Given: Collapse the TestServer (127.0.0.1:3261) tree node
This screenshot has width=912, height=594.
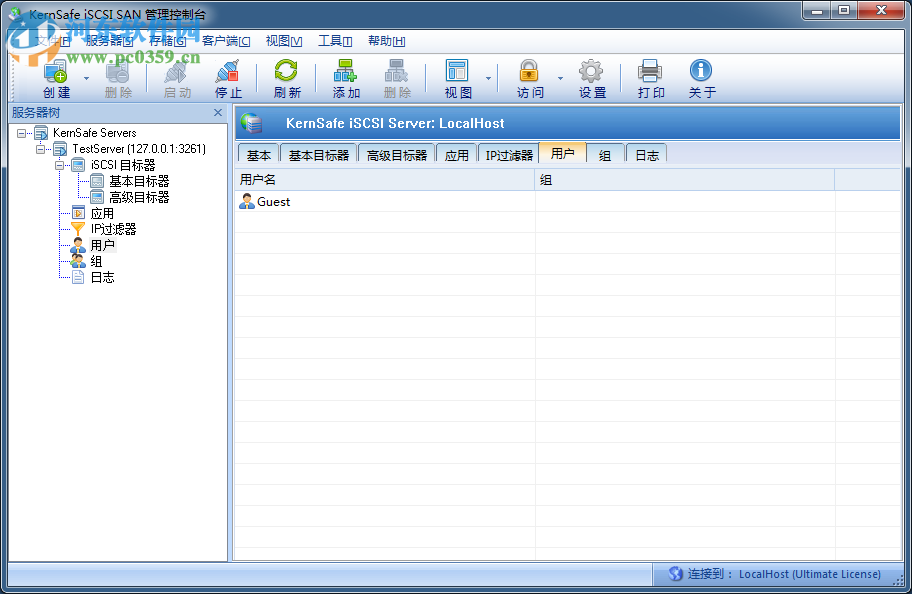Looking at the screenshot, I should pos(39,148).
